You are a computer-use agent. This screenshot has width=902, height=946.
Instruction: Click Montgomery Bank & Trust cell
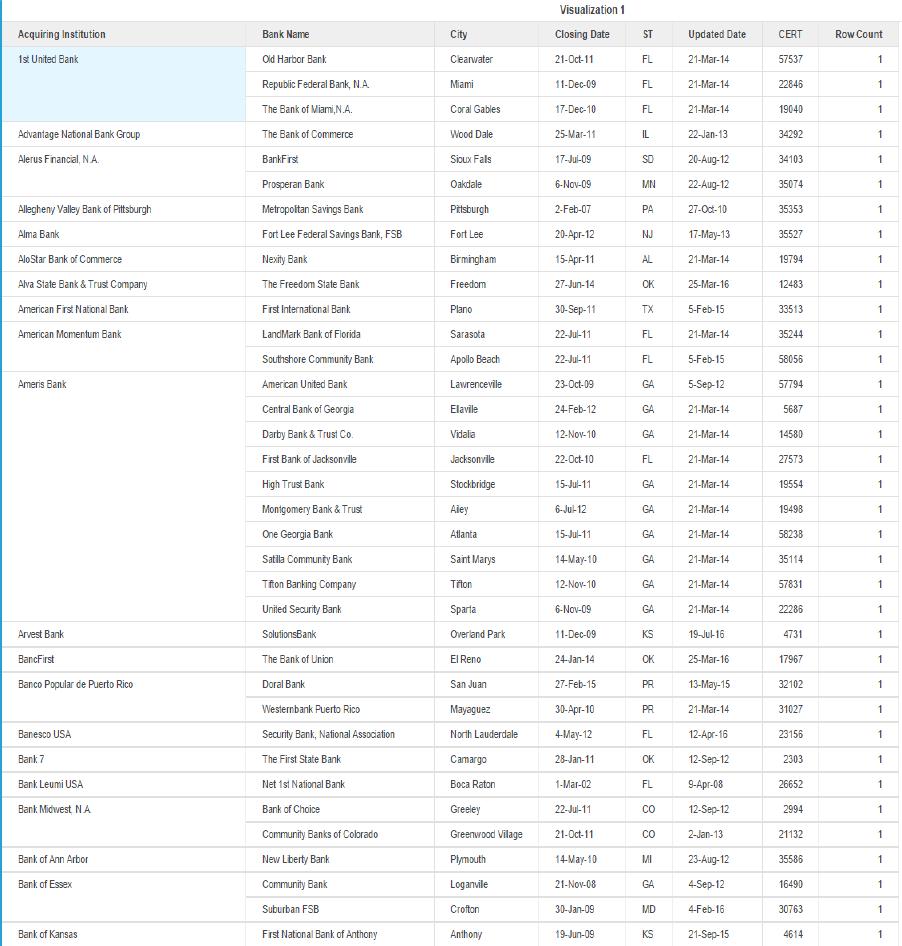tap(340, 510)
